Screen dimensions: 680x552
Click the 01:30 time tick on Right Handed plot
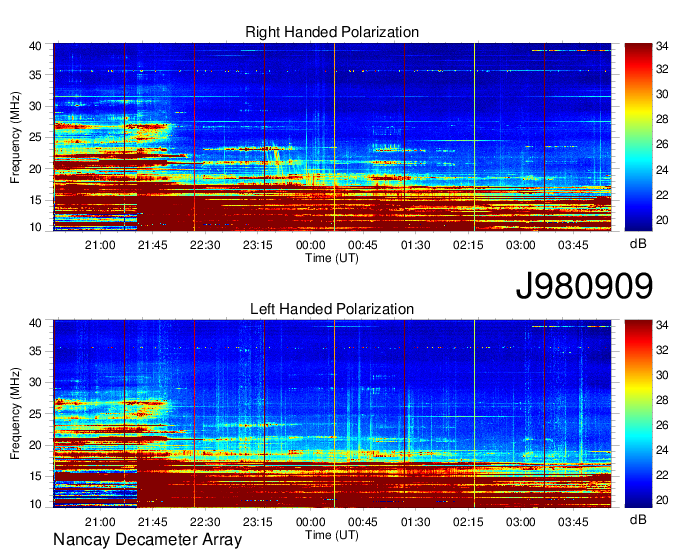coord(415,245)
